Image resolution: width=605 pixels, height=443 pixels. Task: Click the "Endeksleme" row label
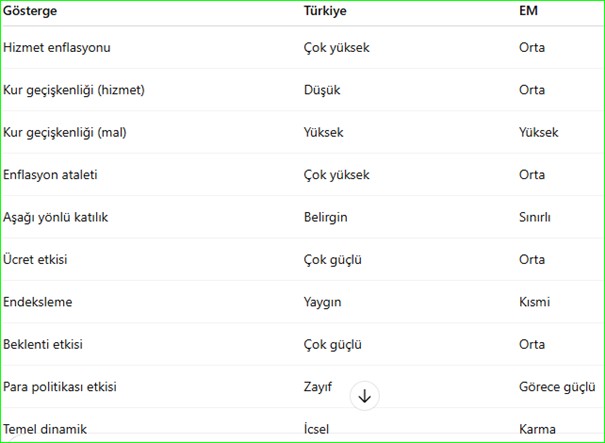click(38, 302)
